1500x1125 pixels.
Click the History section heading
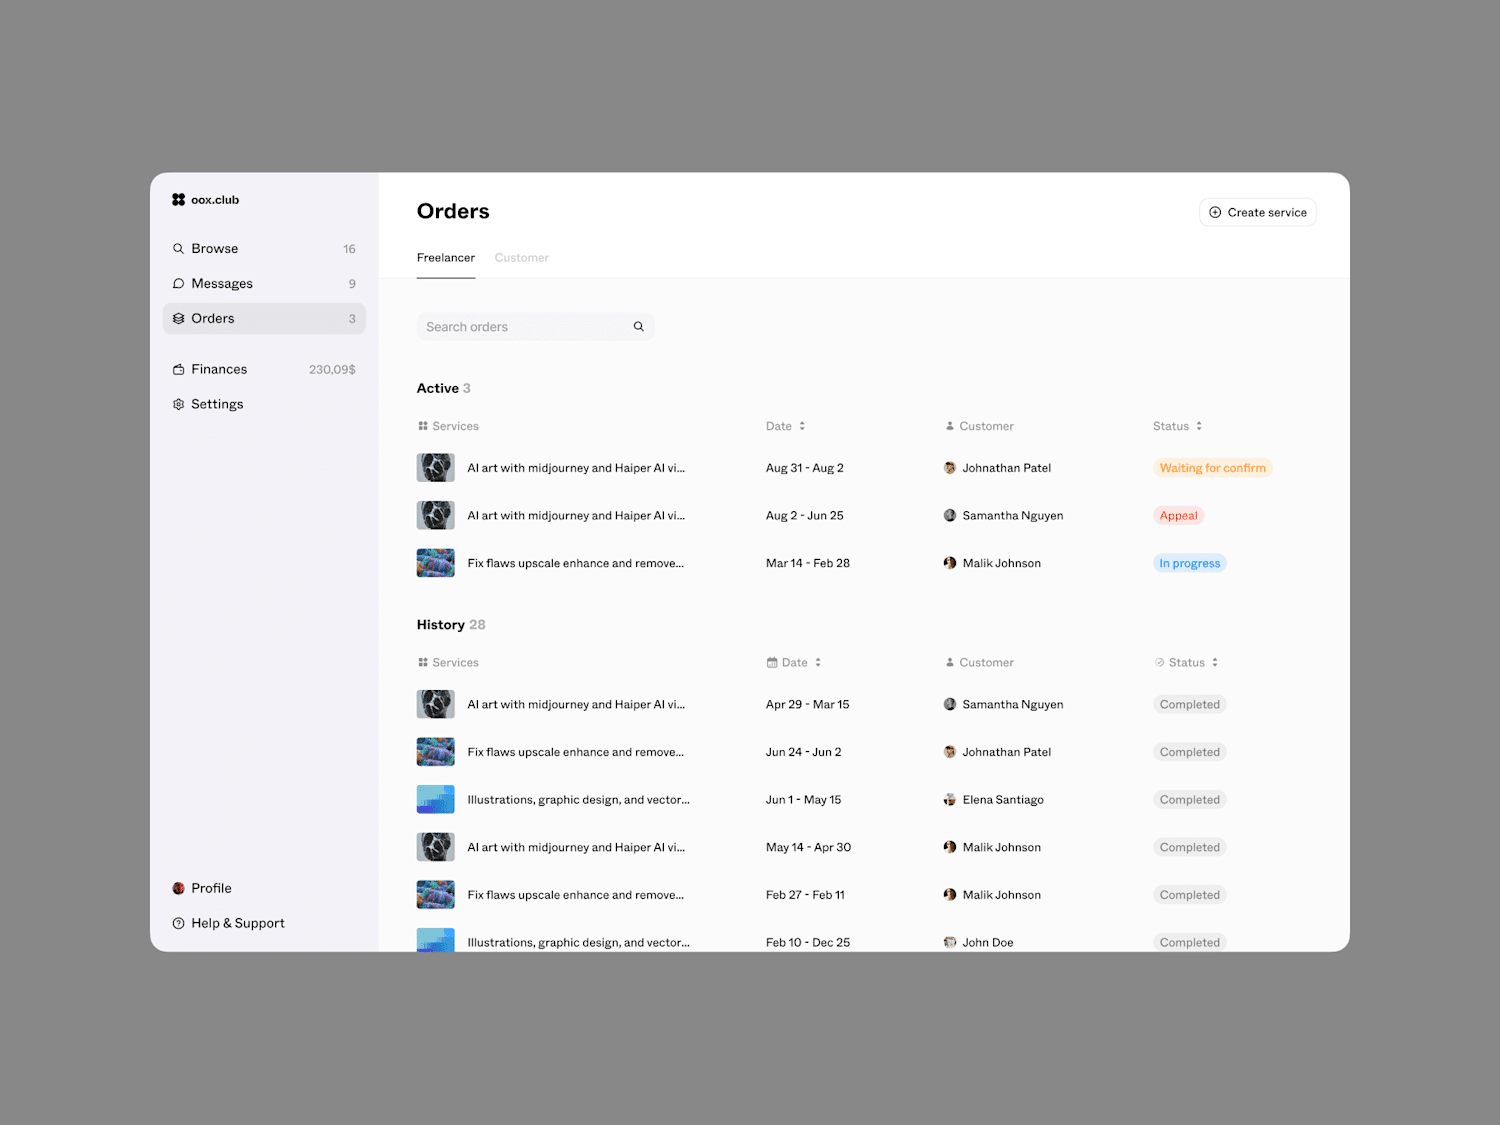(441, 625)
